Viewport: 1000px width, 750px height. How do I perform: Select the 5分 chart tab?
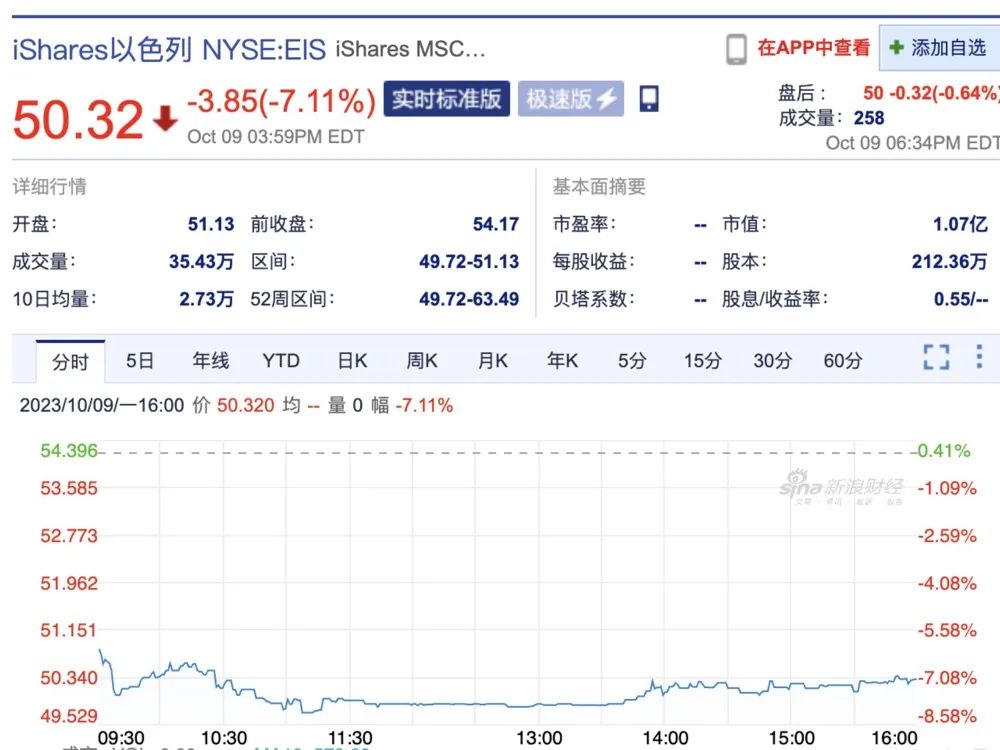pos(631,360)
